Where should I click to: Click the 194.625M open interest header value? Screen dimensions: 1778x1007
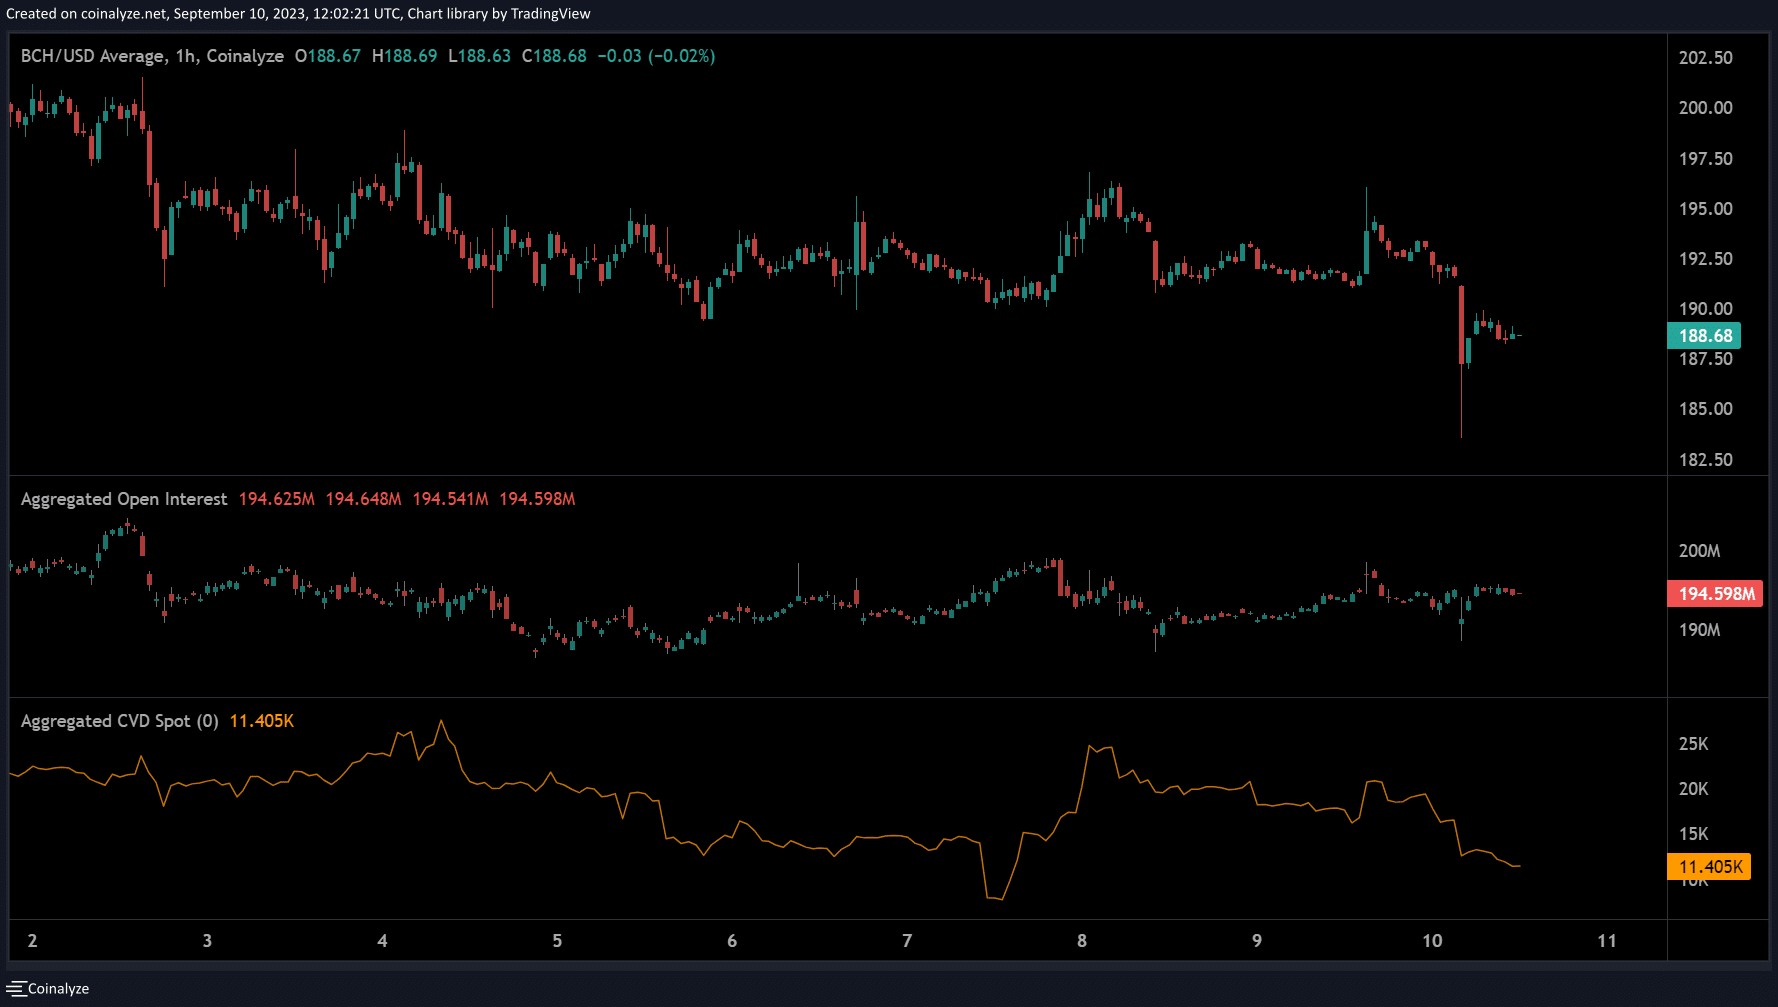coord(277,499)
